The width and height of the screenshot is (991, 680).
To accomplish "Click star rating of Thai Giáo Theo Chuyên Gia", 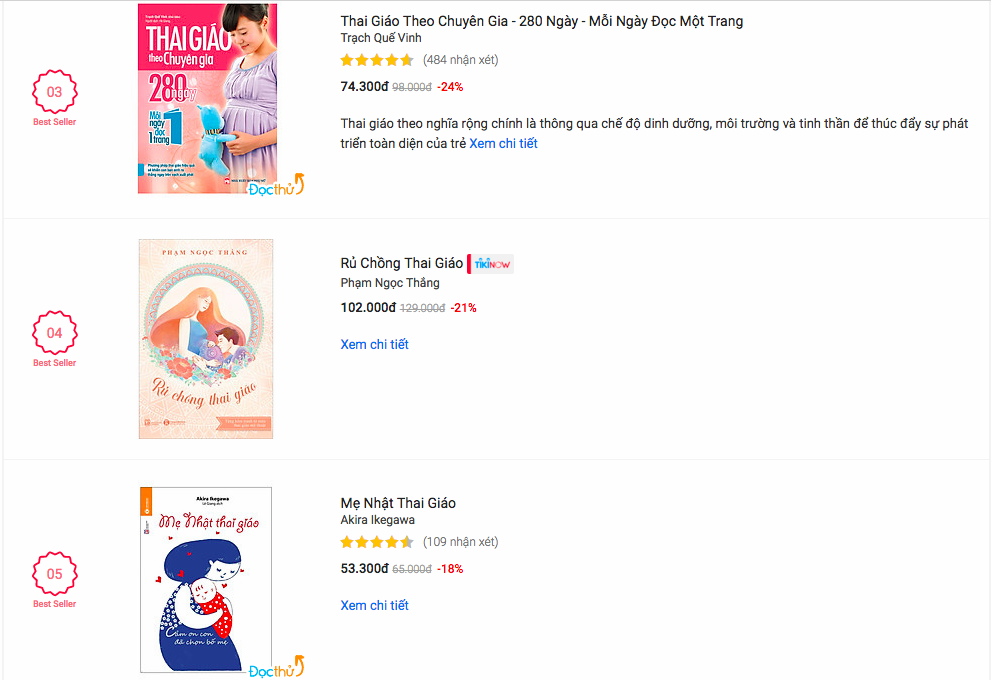I will coord(377,60).
